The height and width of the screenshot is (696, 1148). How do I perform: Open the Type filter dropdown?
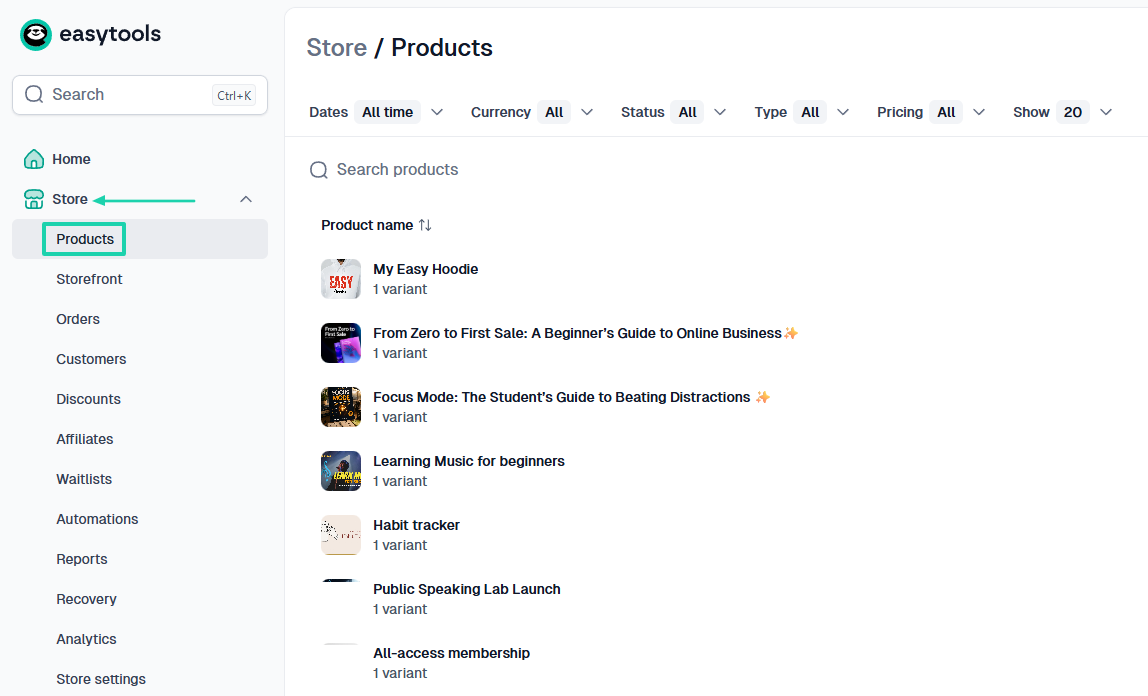(x=802, y=112)
